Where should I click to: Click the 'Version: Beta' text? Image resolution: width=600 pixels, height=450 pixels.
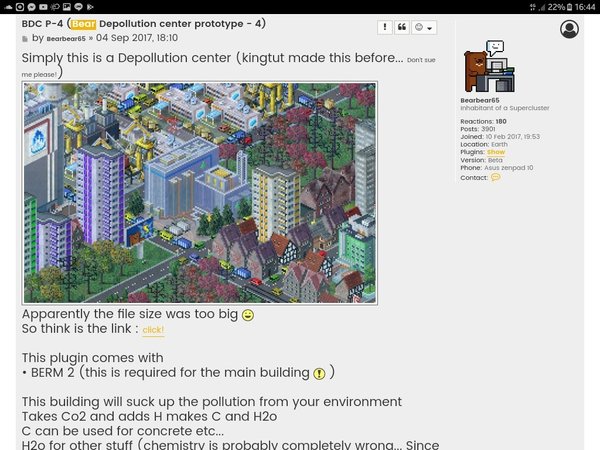point(481,160)
